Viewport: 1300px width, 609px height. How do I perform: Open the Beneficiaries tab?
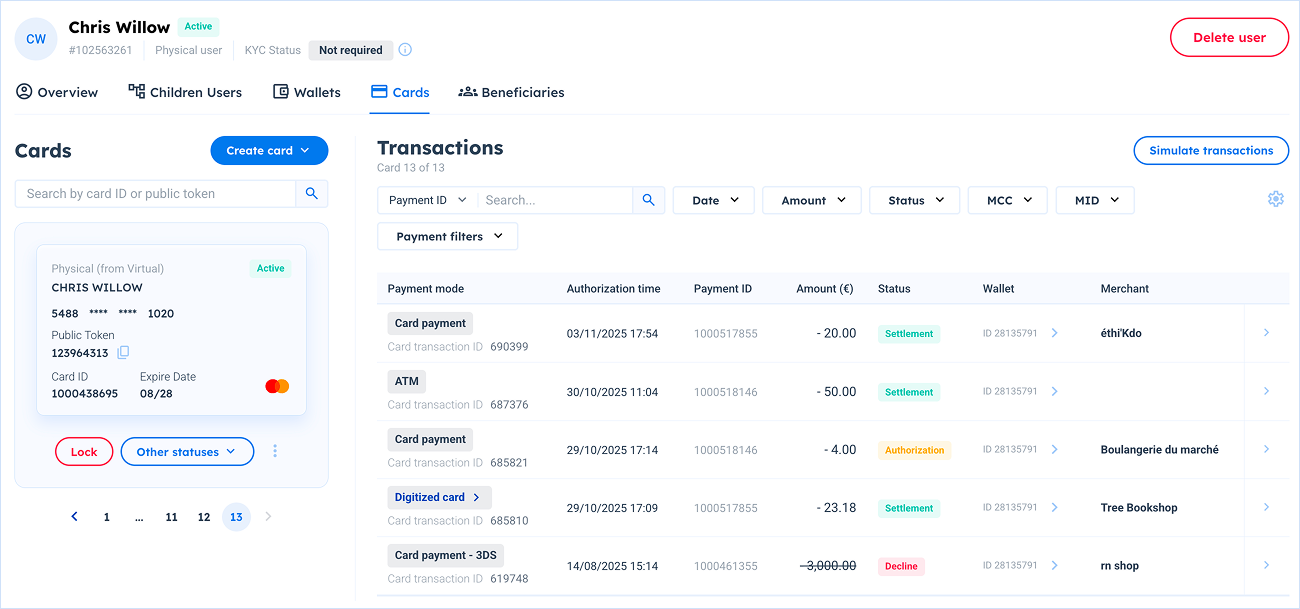[511, 92]
